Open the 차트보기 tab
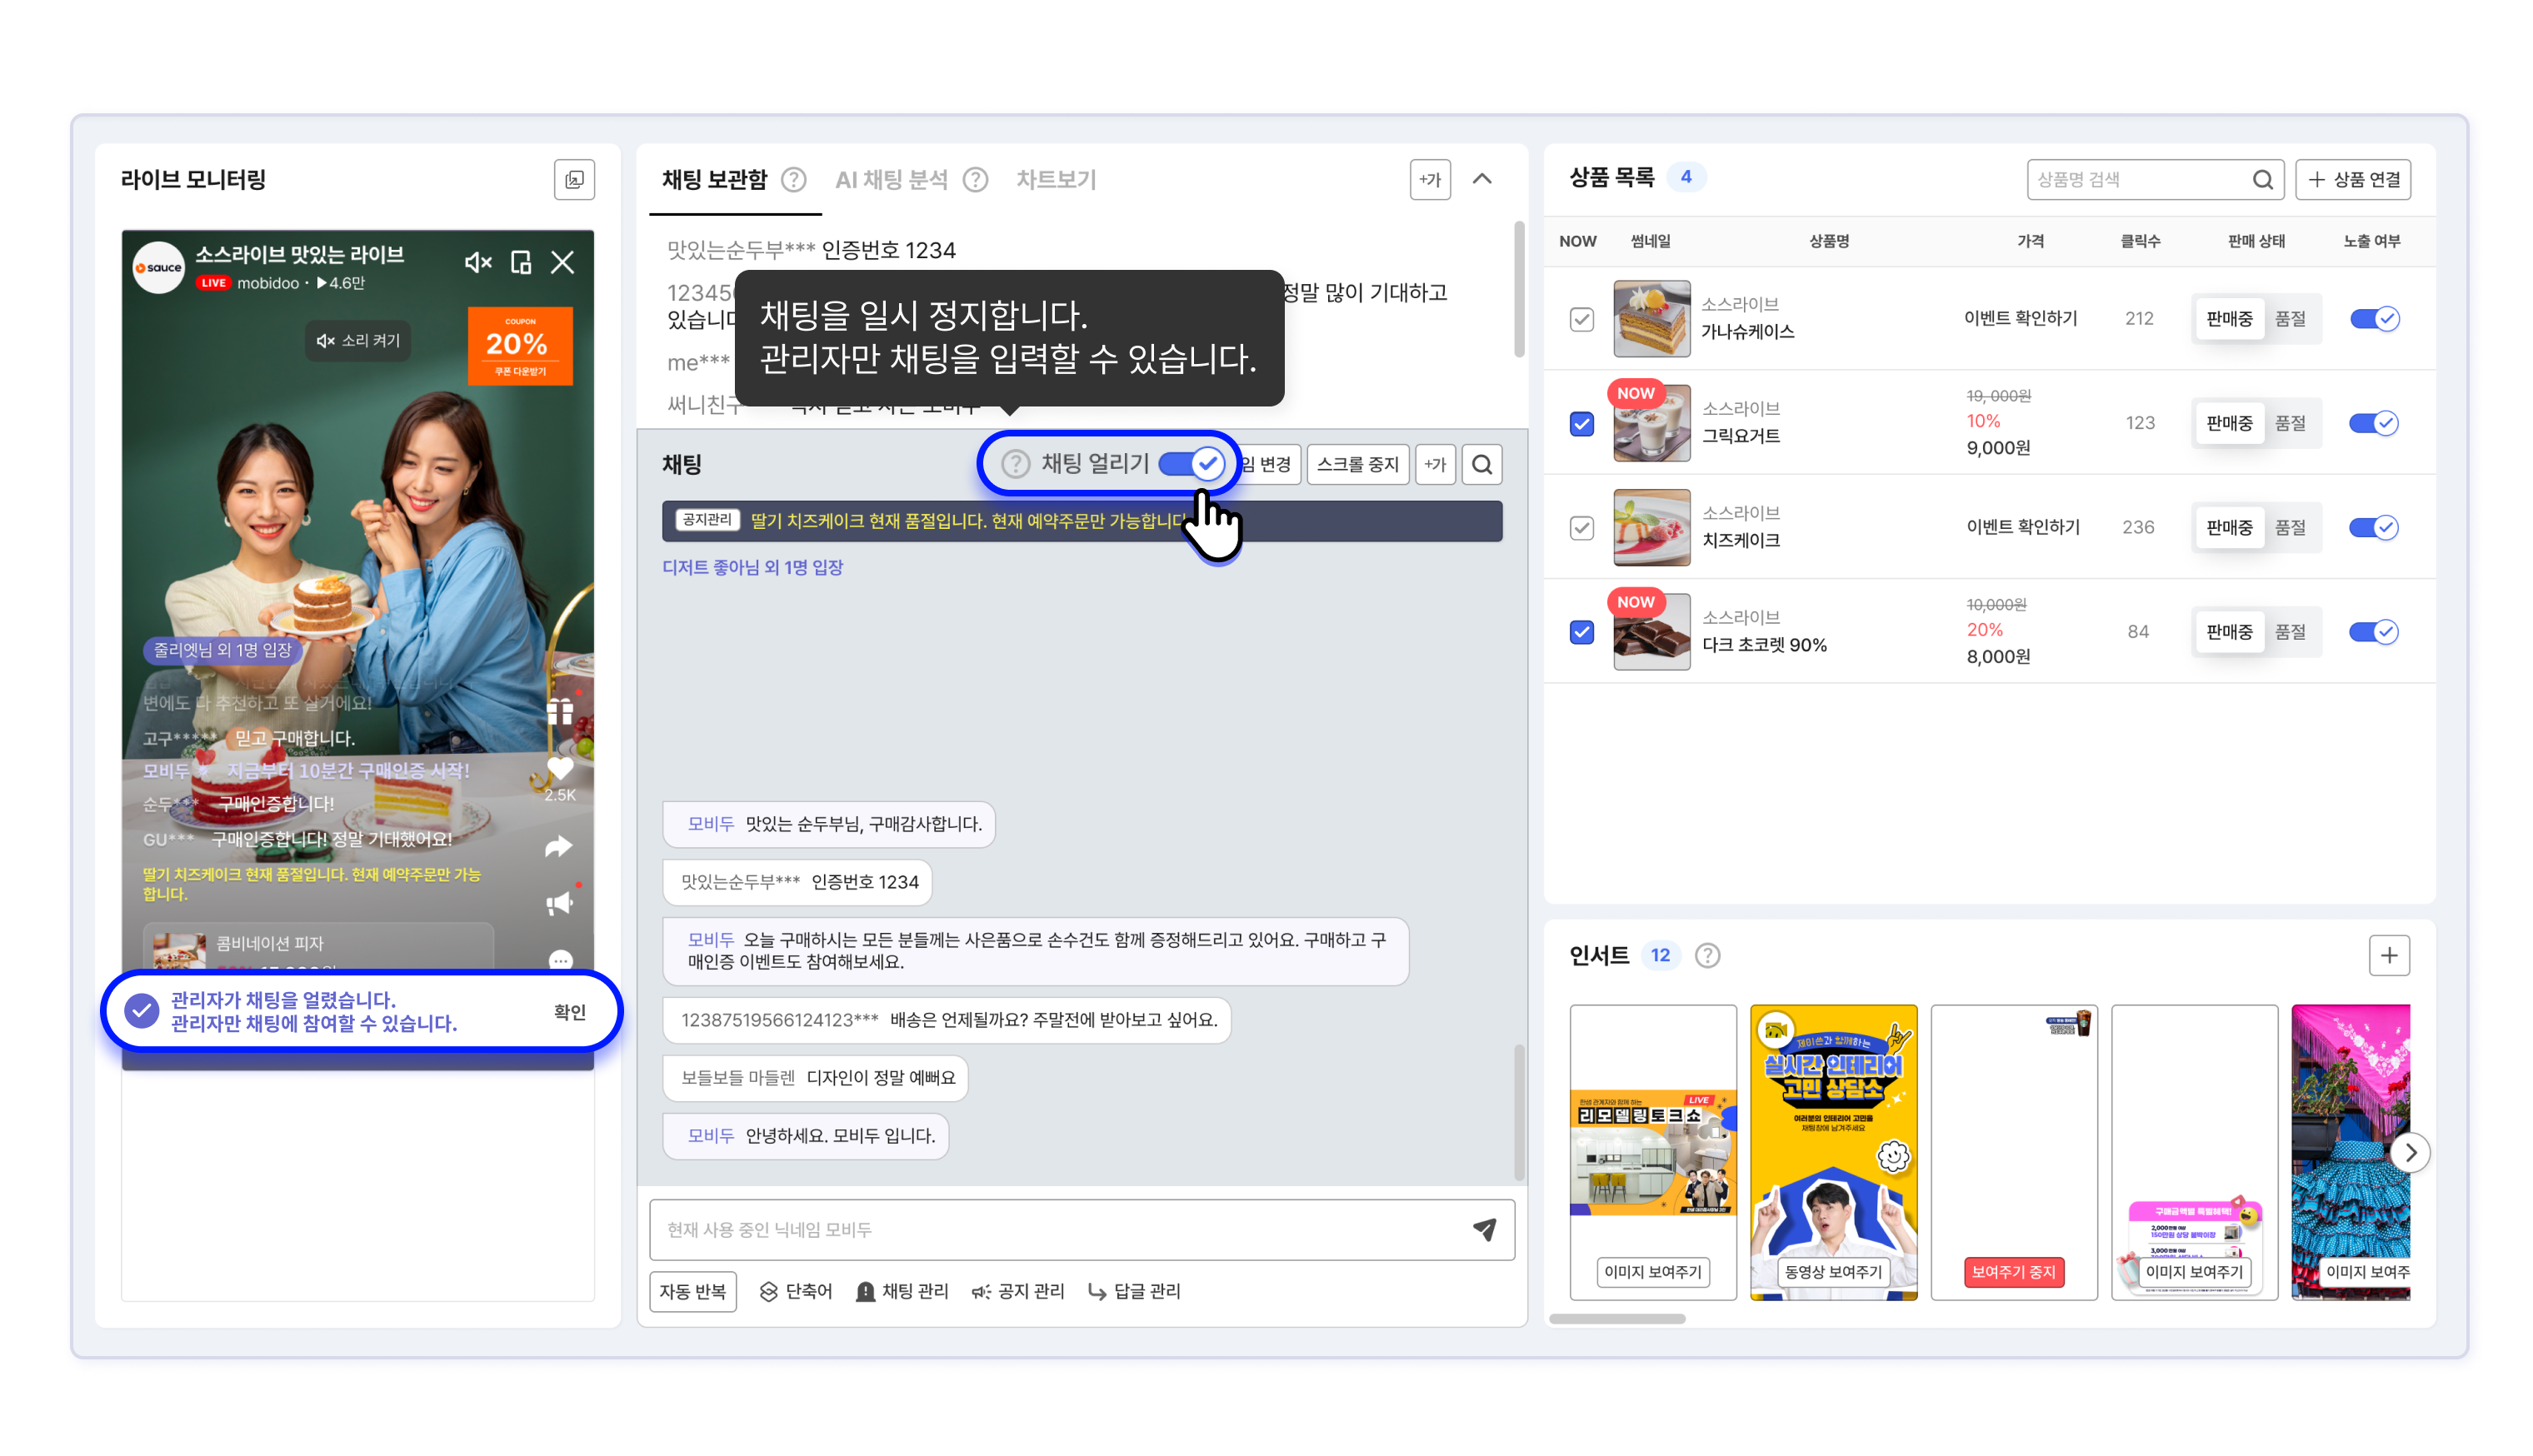The width and height of the screenshot is (2533, 1456). (1055, 180)
